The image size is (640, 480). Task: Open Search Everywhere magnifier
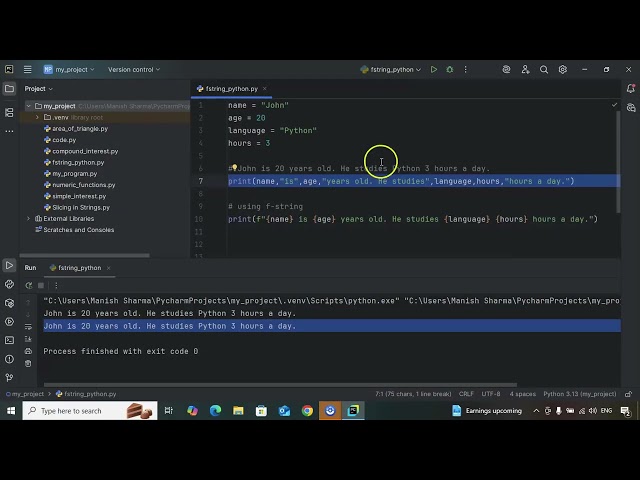pos(544,69)
